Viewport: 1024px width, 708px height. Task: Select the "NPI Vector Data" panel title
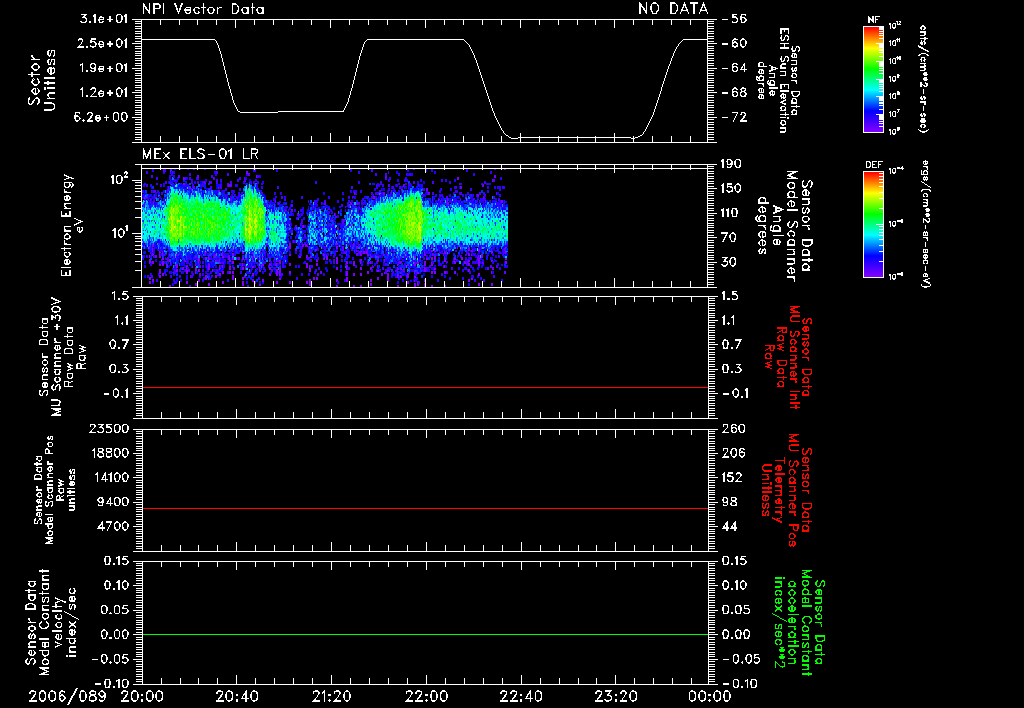[x=203, y=9]
